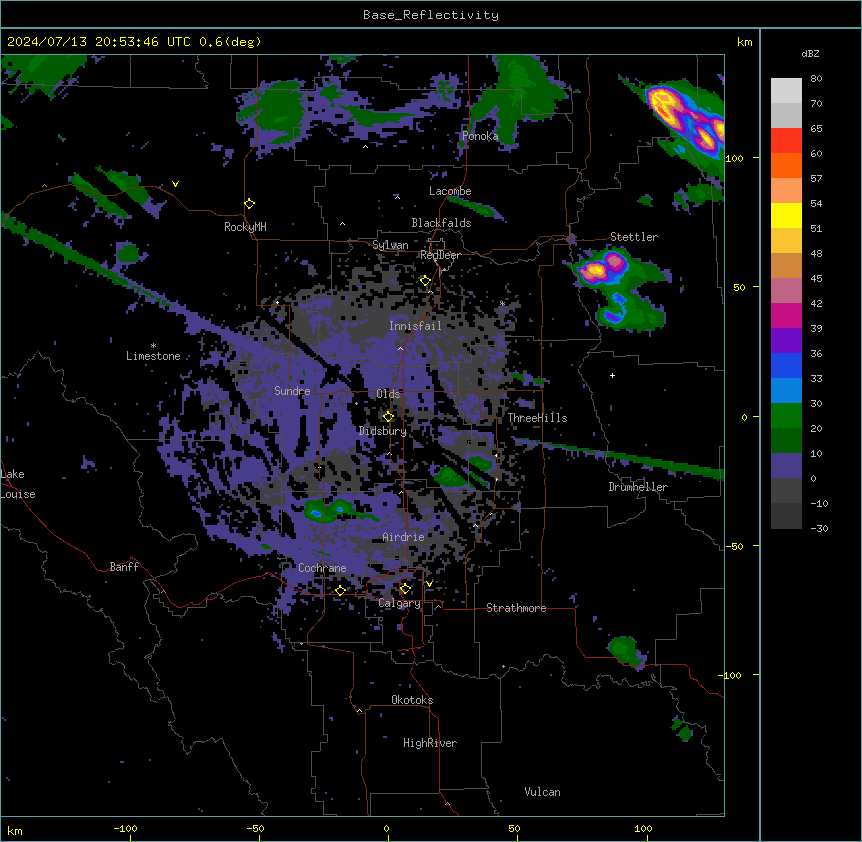This screenshot has height=842, width=862.
Task: Click the km label at bottom left
Action: coord(14,831)
